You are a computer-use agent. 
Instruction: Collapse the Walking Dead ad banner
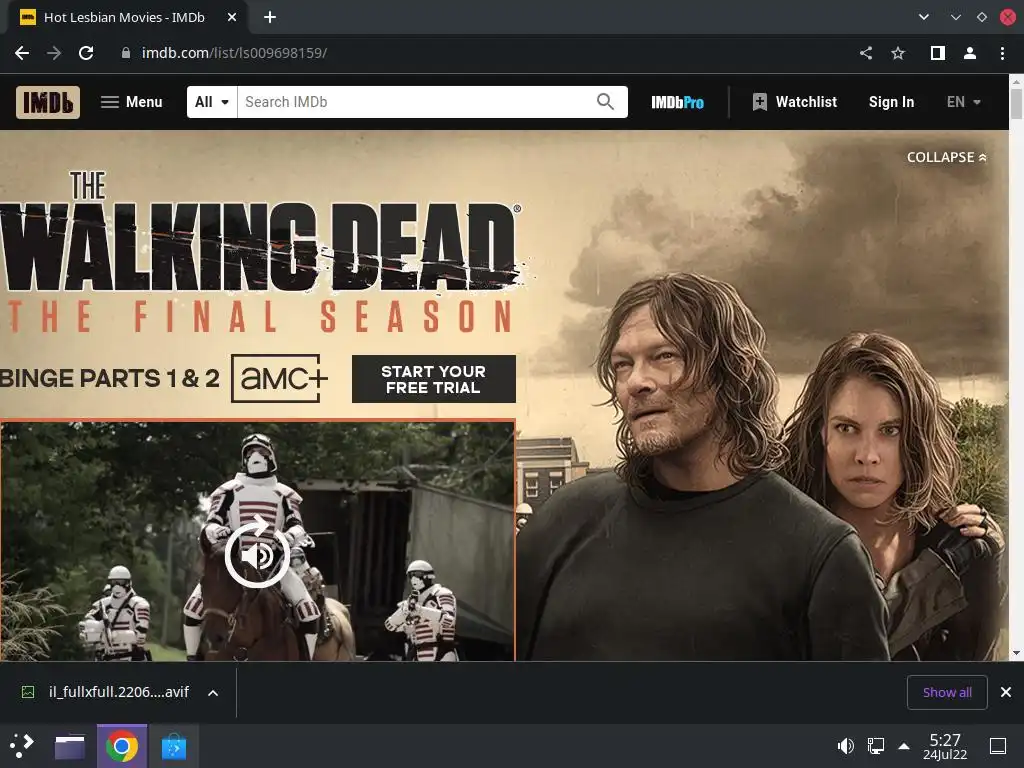[946, 157]
